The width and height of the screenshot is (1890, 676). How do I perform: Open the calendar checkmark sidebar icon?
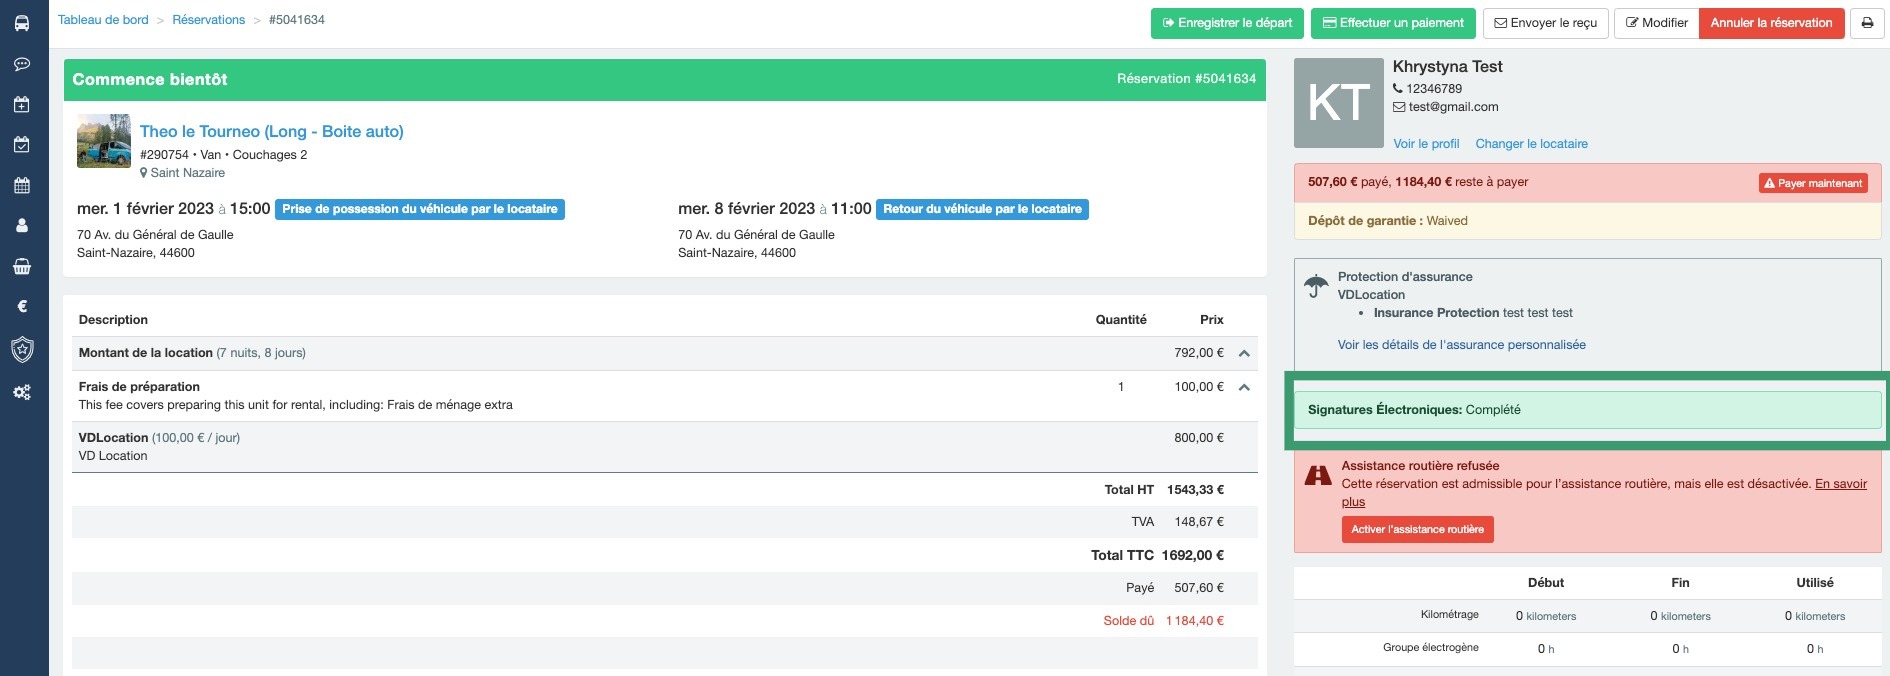coord(22,145)
